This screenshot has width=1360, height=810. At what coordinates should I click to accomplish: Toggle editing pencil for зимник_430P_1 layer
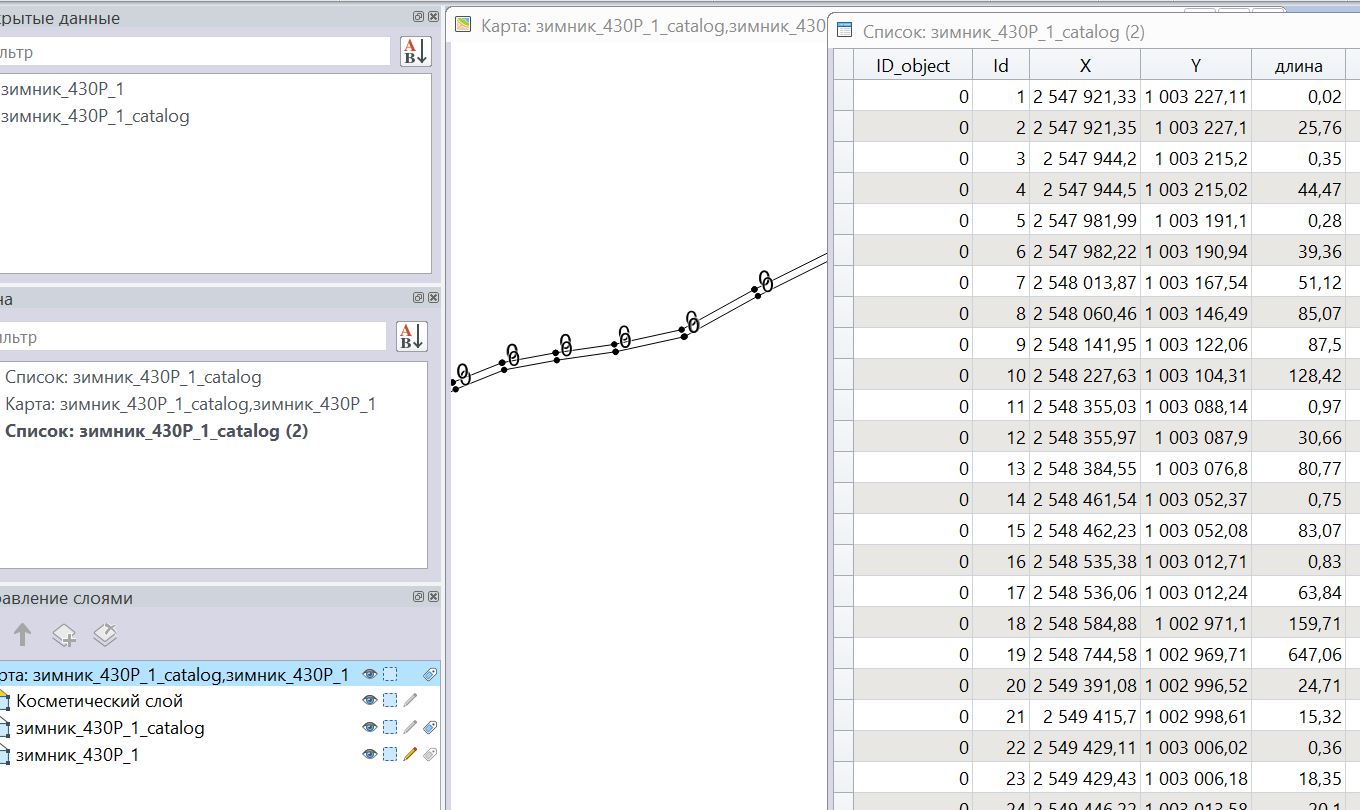pos(410,755)
